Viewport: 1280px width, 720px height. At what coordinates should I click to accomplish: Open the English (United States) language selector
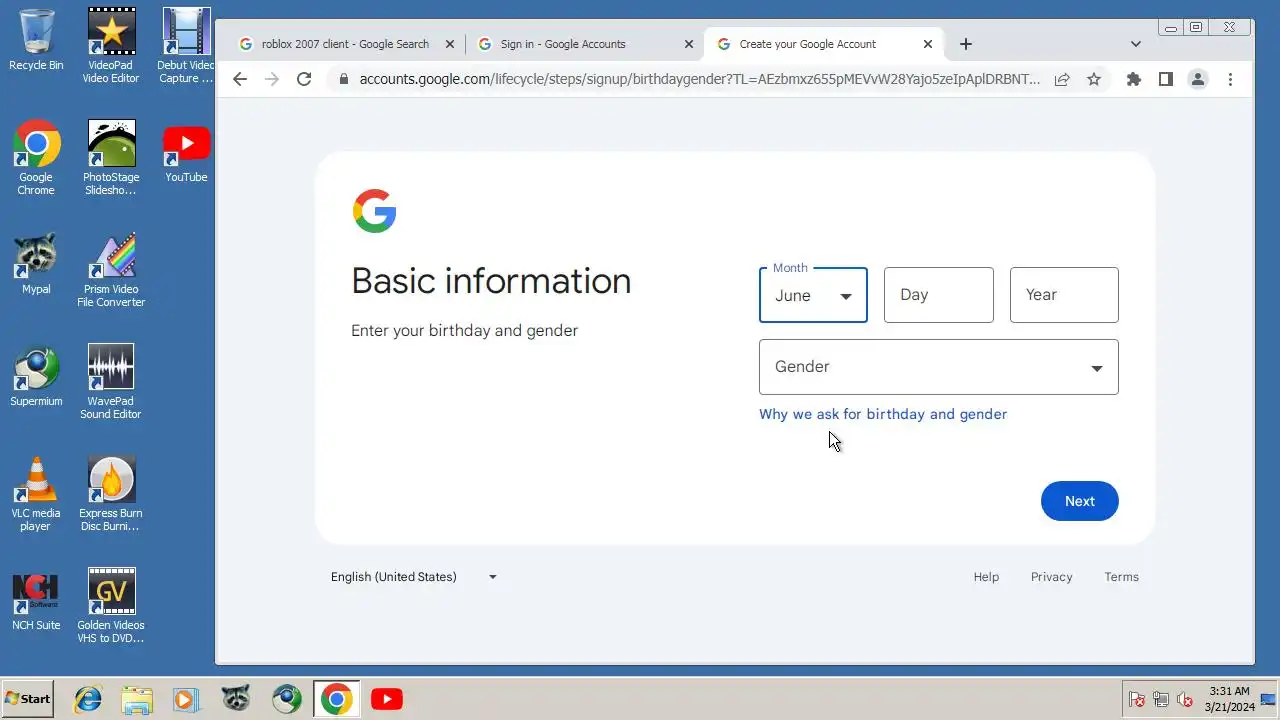tap(414, 577)
